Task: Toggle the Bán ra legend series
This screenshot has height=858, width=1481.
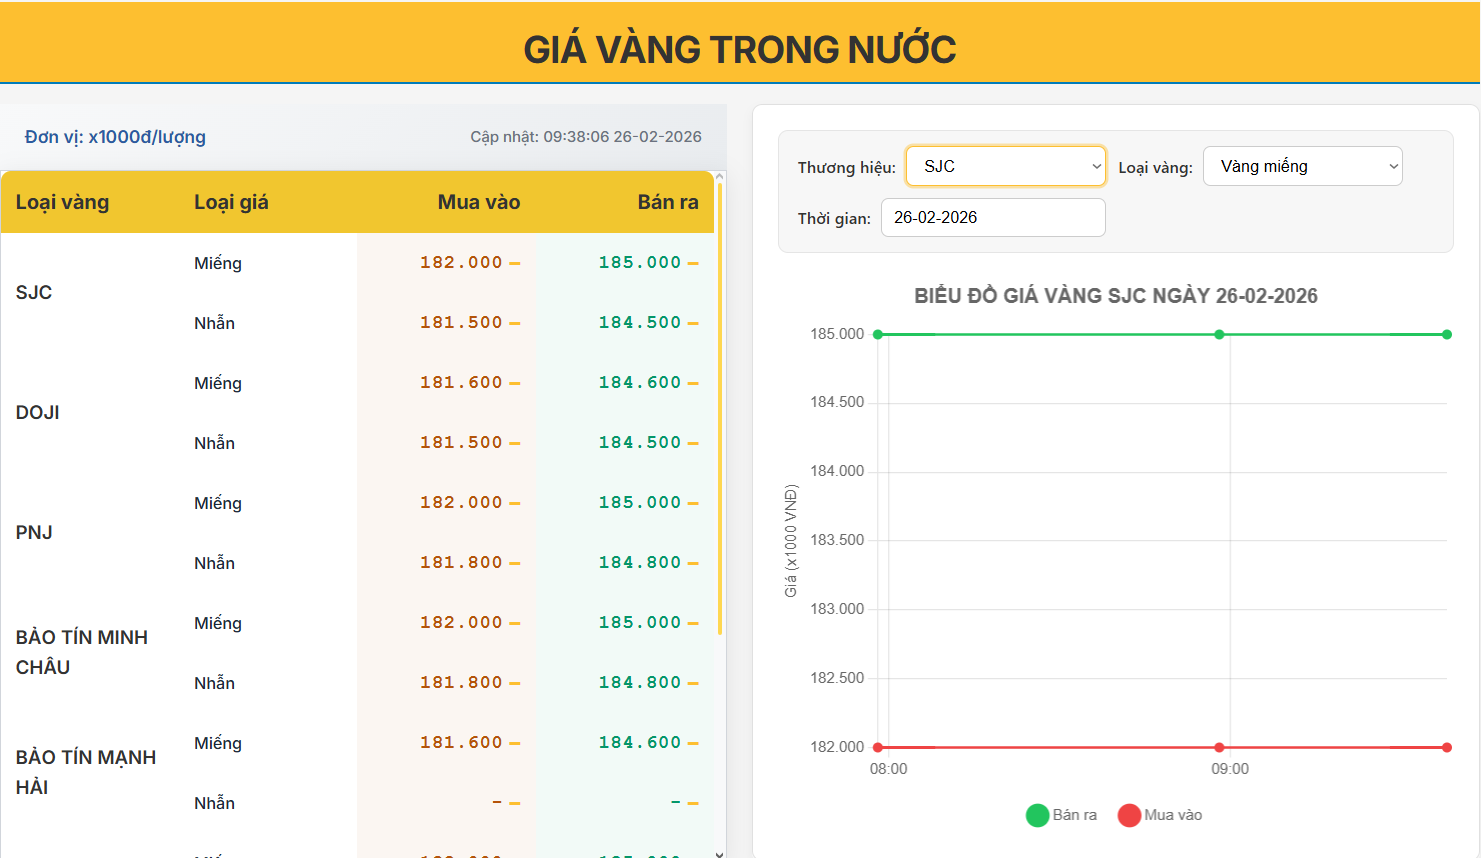Action: coord(1061,815)
